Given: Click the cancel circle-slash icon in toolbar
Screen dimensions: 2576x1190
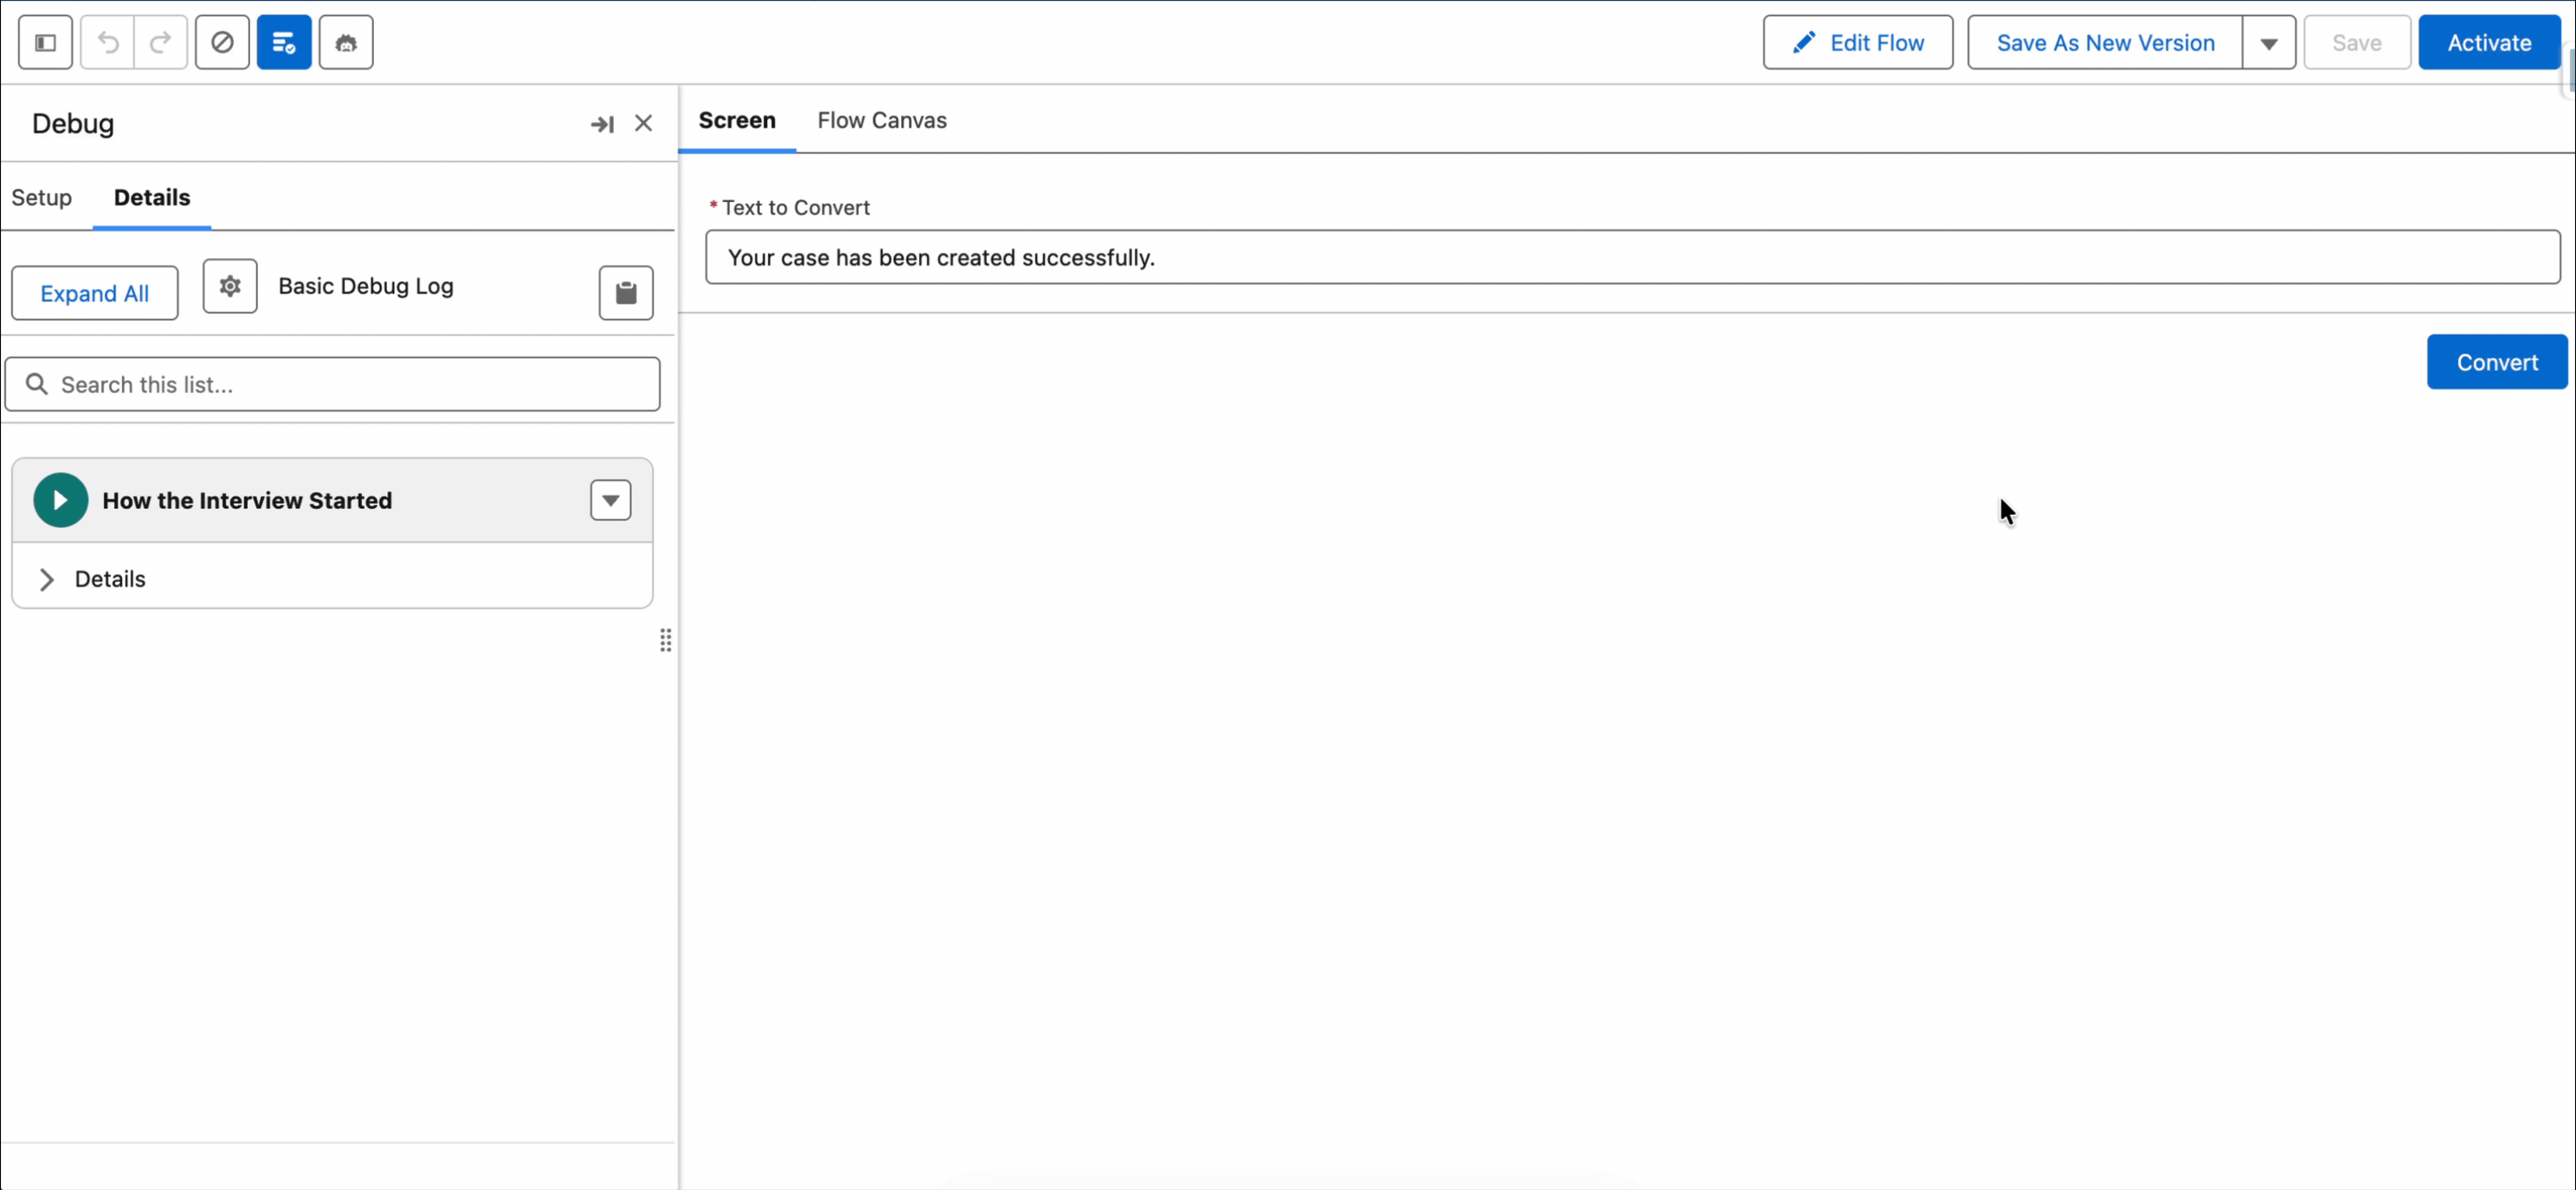Looking at the screenshot, I should (222, 42).
